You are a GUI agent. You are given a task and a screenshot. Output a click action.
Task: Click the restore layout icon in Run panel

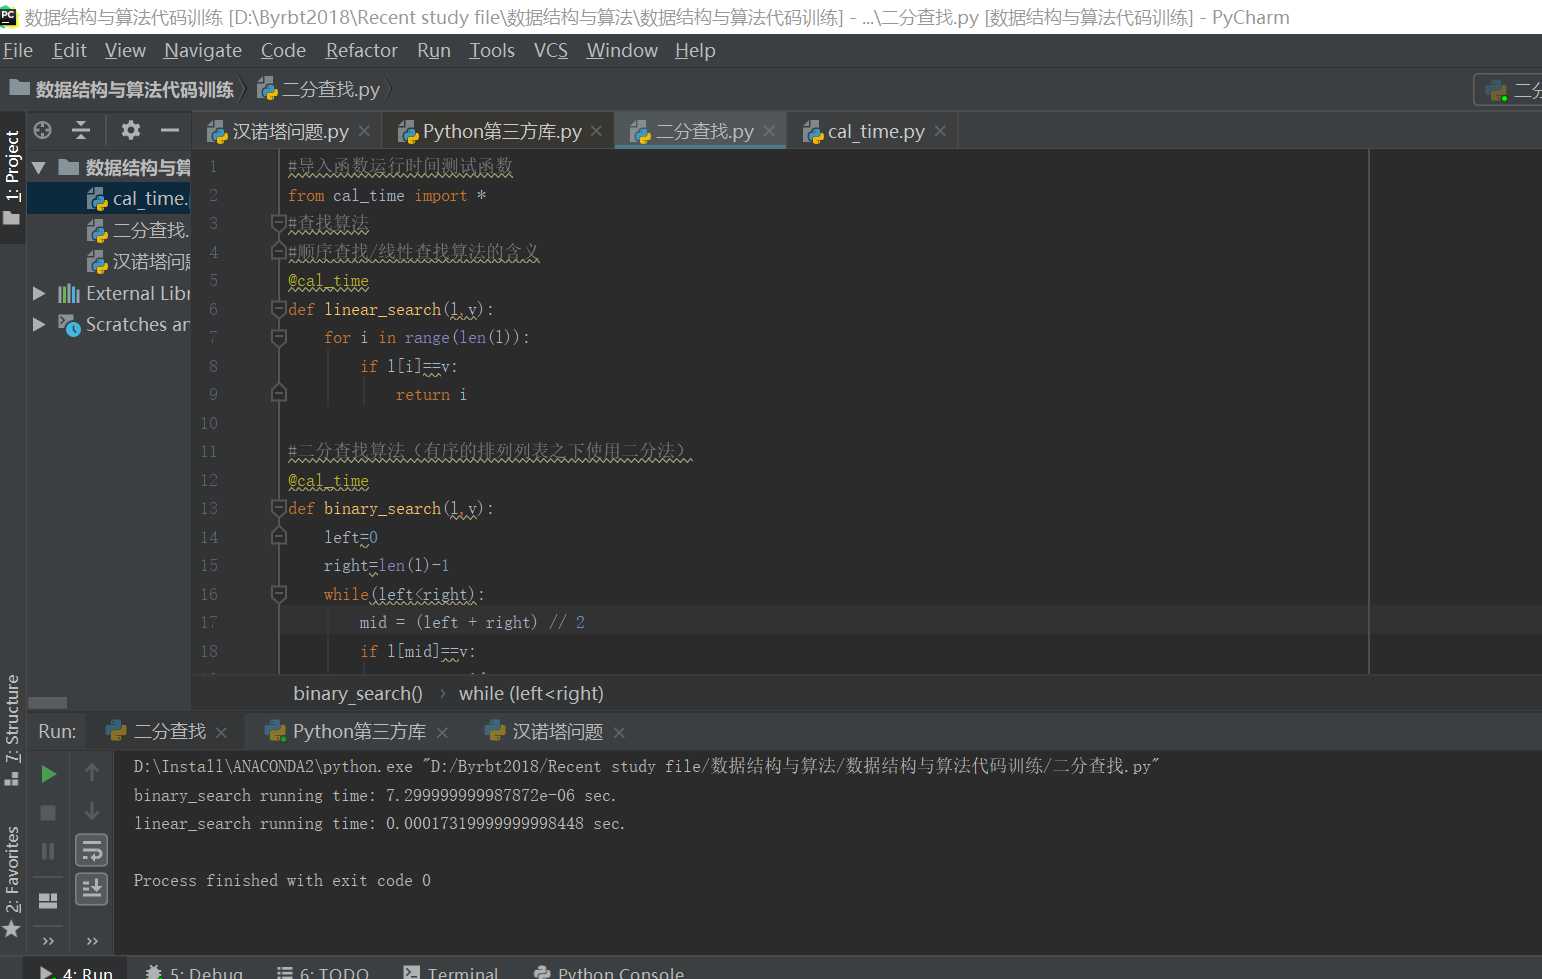48,901
